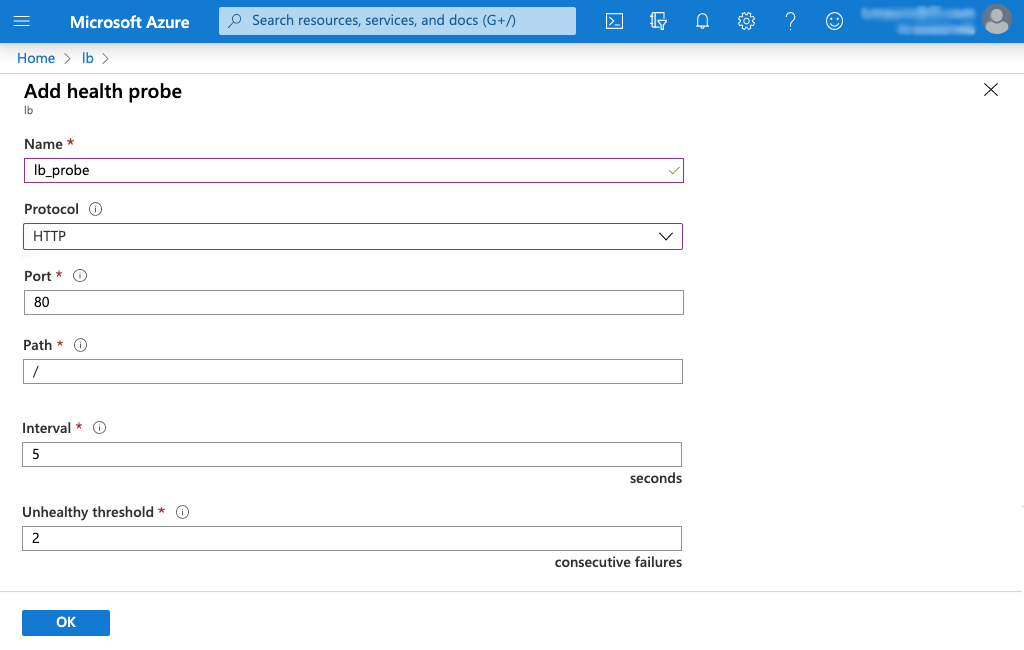Screen dimensions: 1024x650
Task: Launch Cloud Shell from the top bar
Action: click(616, 21)
